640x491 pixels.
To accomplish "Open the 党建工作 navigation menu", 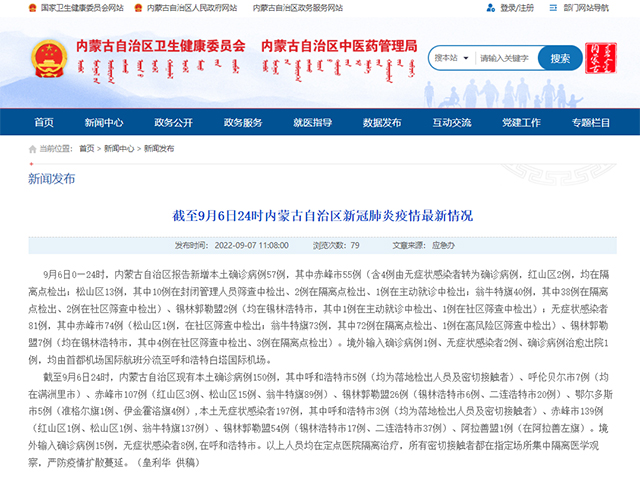I will click(x=521, y=122).
